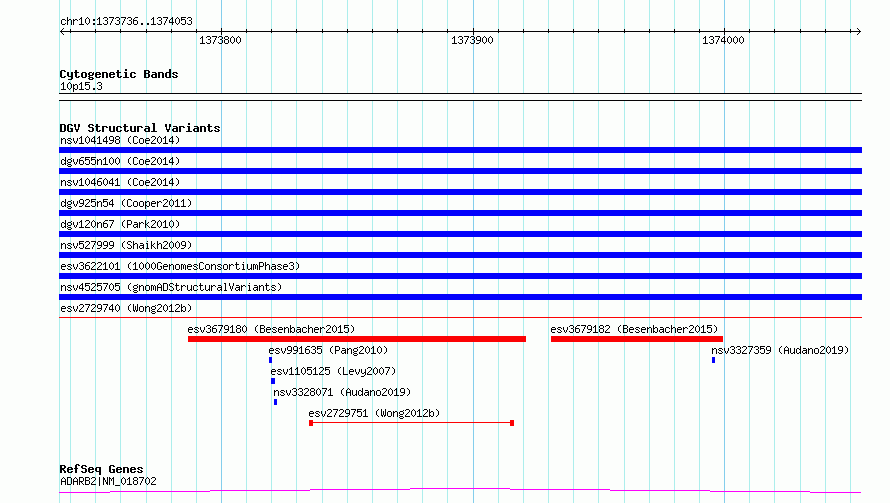The width and height of the screenshot is (890, 503).
Task: Click the blue bar for dgv655n100
Action: [x=460, y=171]
